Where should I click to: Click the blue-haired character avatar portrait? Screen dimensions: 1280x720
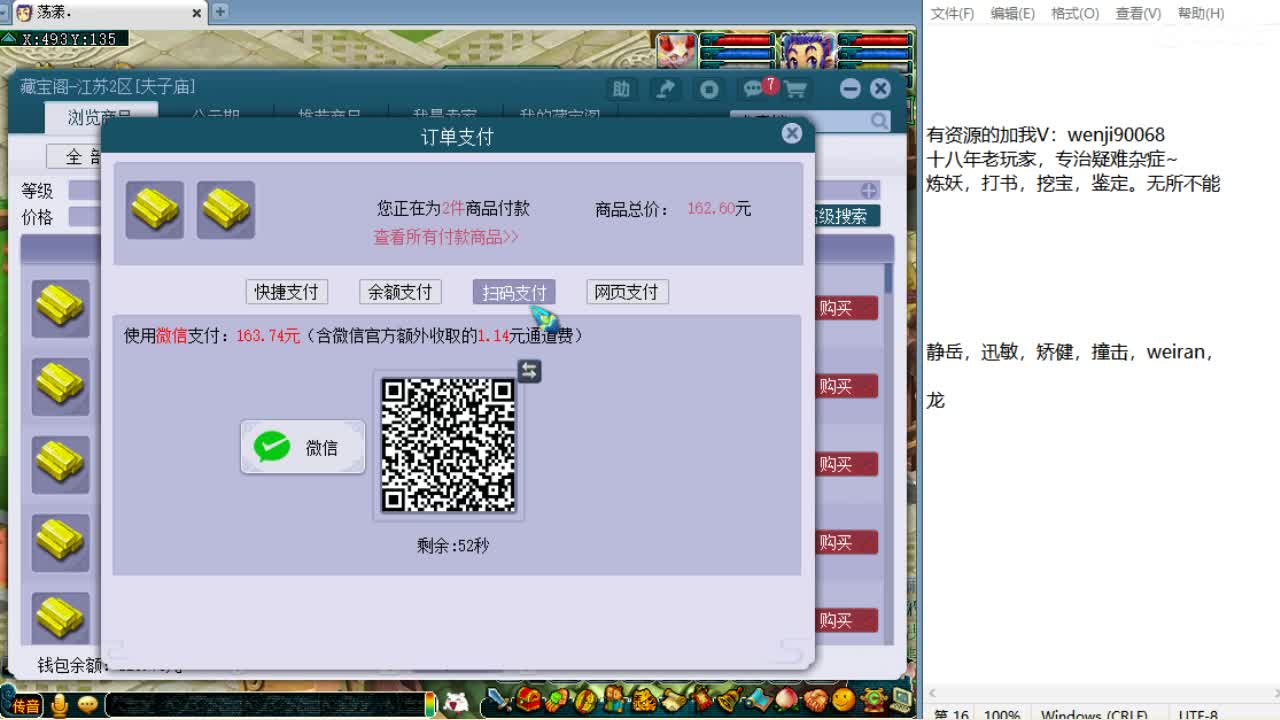(x=808, y=51)
